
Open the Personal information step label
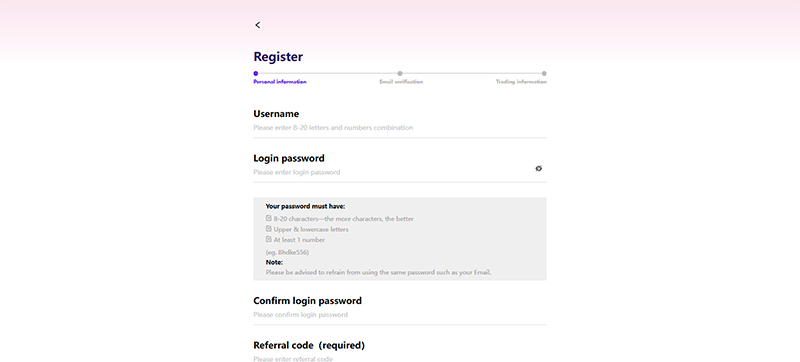(x=280, y=82)
